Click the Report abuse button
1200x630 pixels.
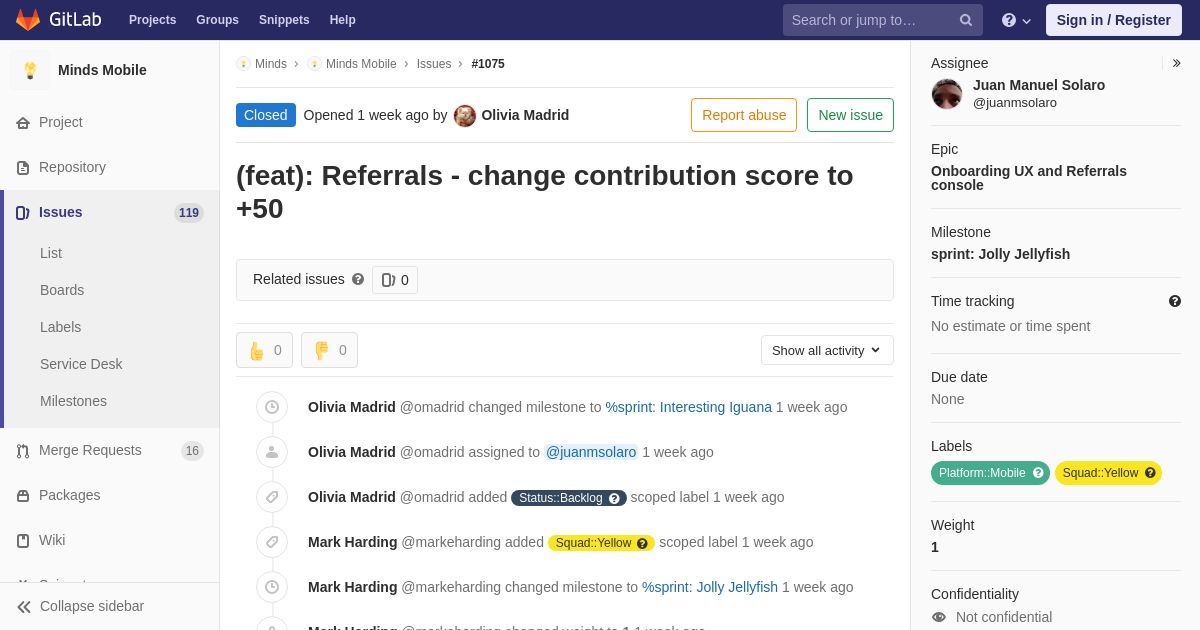pyautogui.click(x=744, y=115)
